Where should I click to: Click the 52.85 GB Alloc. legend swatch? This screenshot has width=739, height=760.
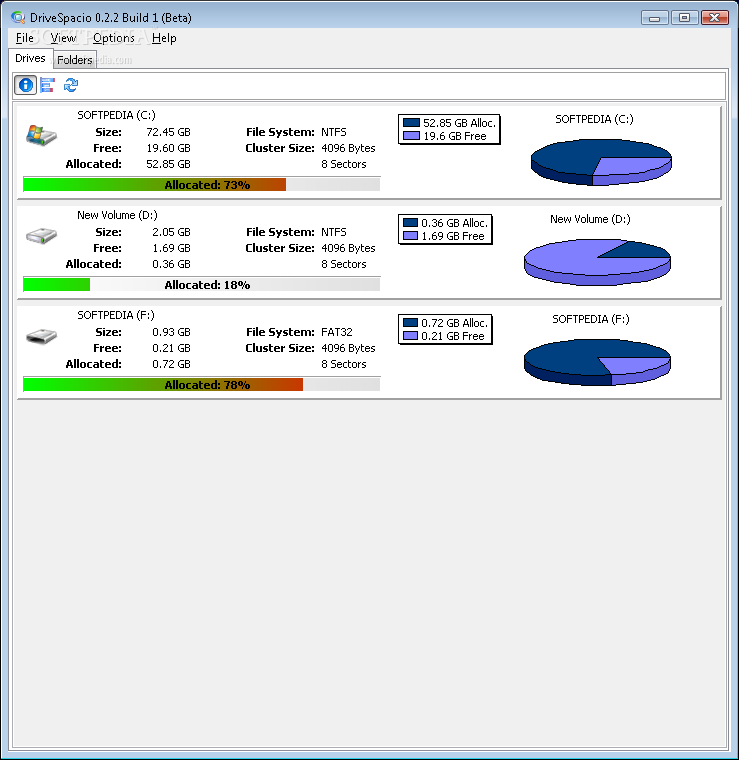pyautogui.click(x=411, y=123)
